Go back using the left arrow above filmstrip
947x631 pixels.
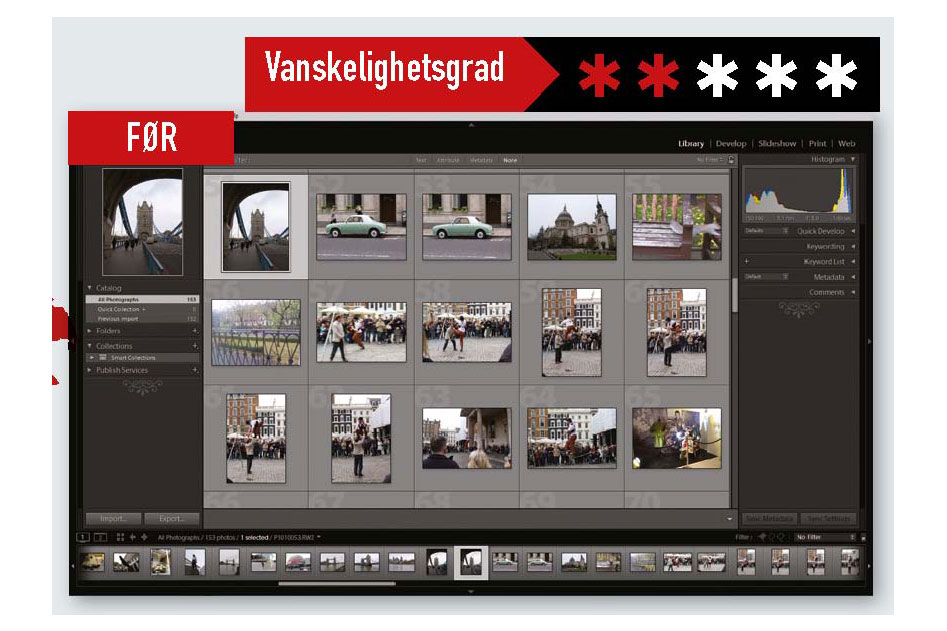coord(133,537)
